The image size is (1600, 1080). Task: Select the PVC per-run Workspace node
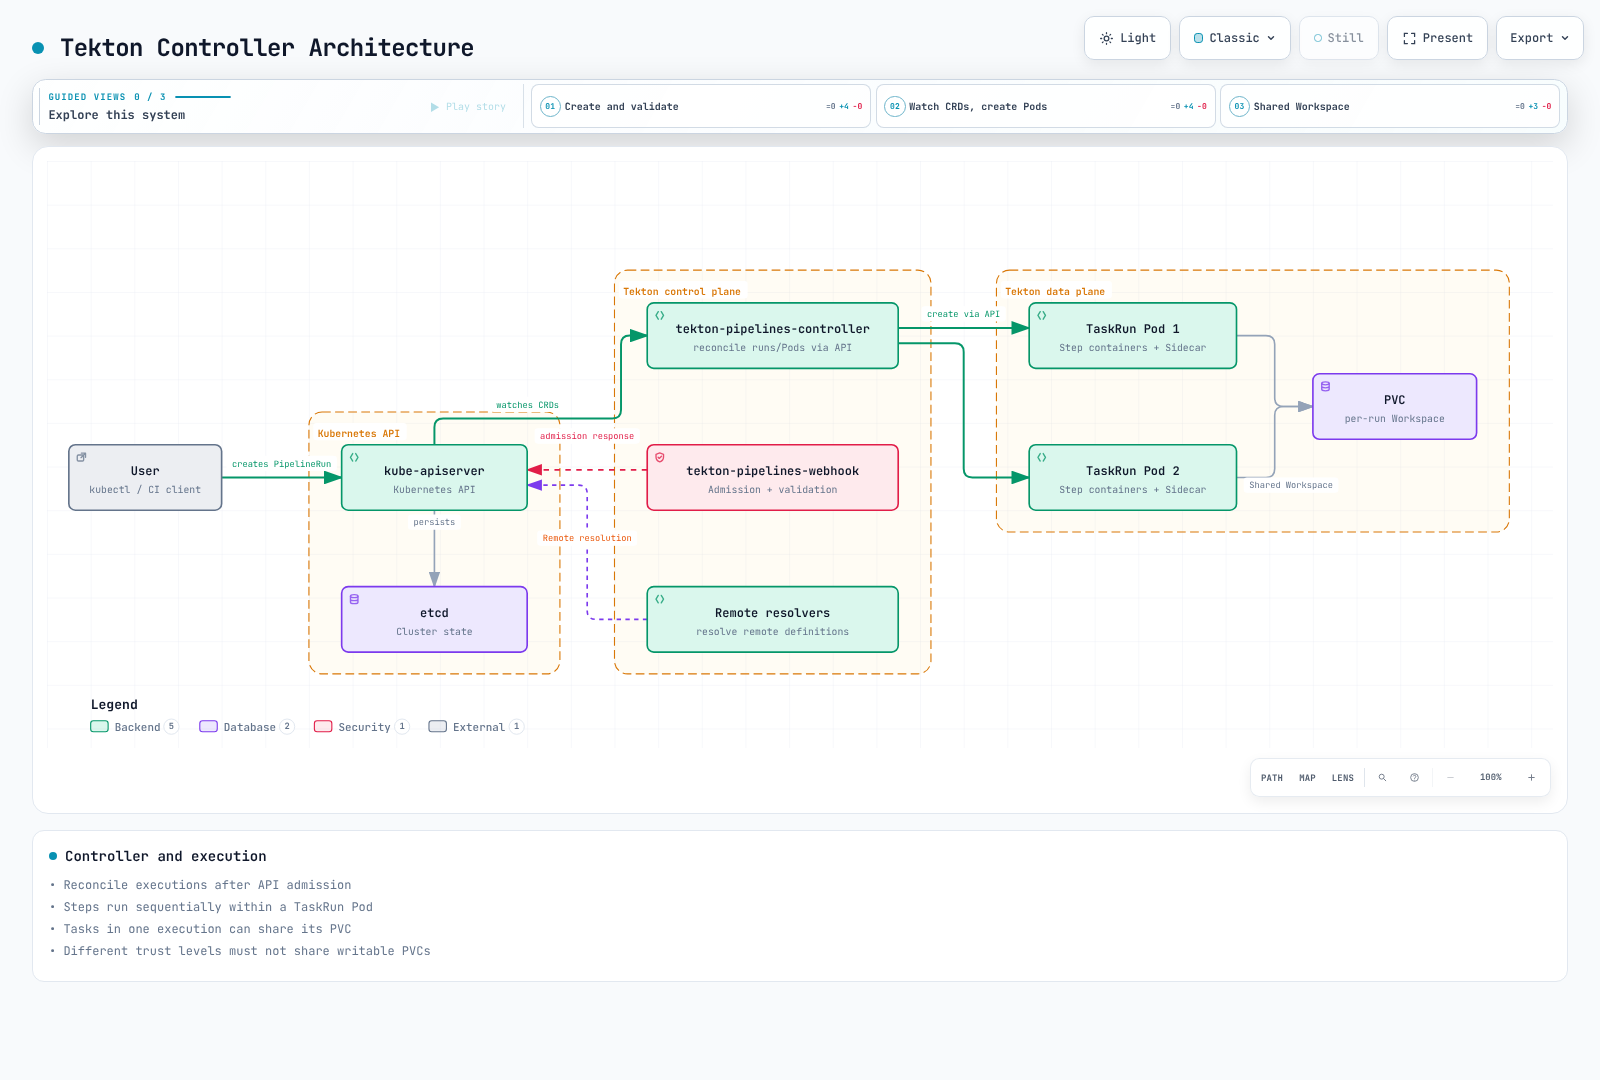[x=1395, y=407]
